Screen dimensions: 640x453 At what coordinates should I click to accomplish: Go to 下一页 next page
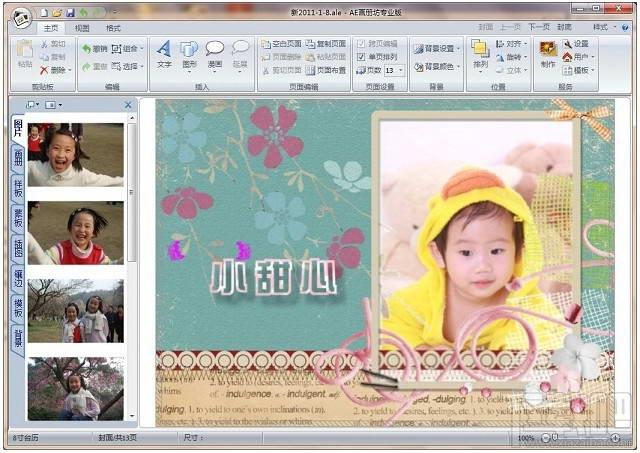click(539, 28)
